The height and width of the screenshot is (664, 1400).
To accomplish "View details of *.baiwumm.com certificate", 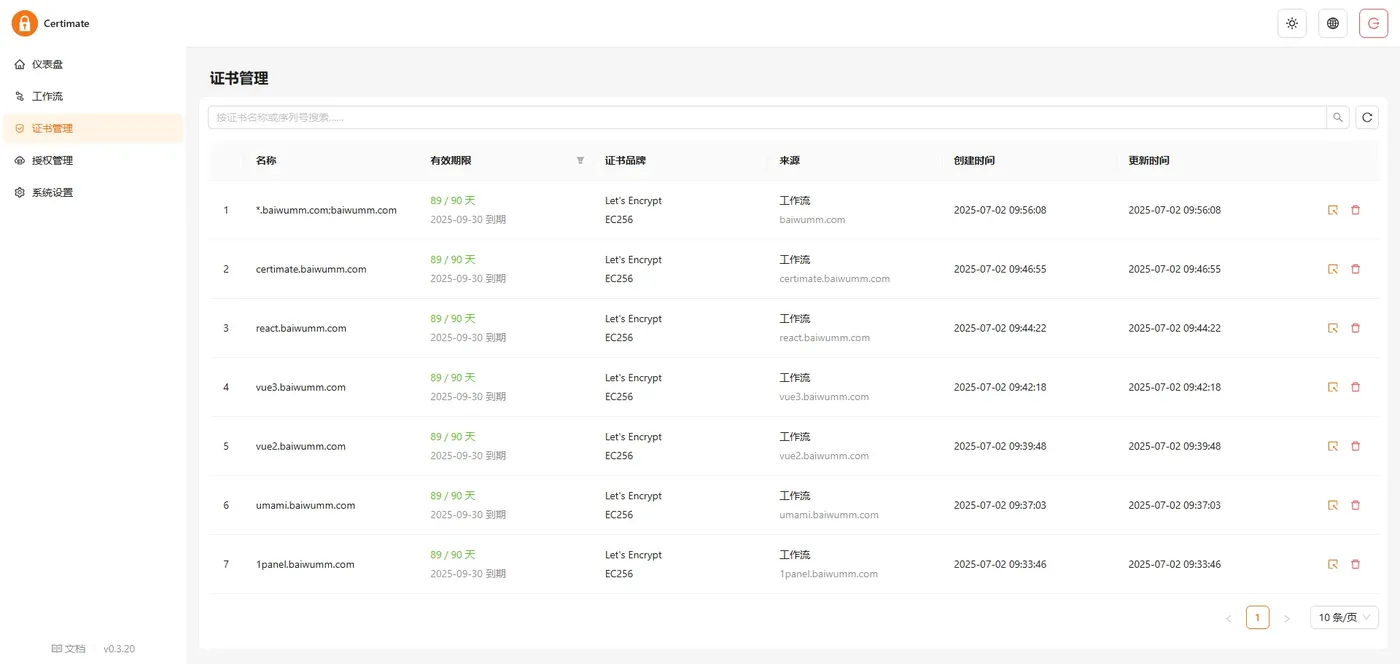I will 1333,210.
